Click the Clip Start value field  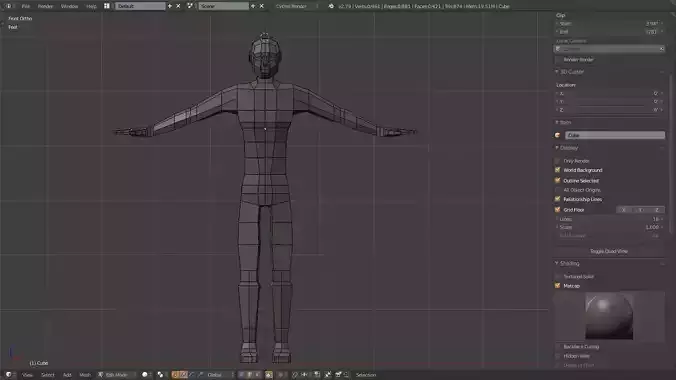point(609,24)
